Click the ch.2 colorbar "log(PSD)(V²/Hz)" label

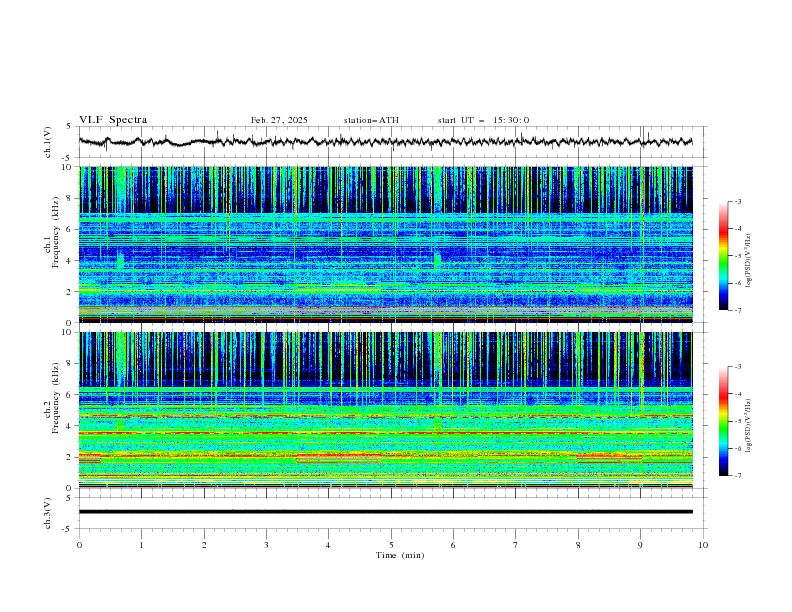(x=749, y=425)
